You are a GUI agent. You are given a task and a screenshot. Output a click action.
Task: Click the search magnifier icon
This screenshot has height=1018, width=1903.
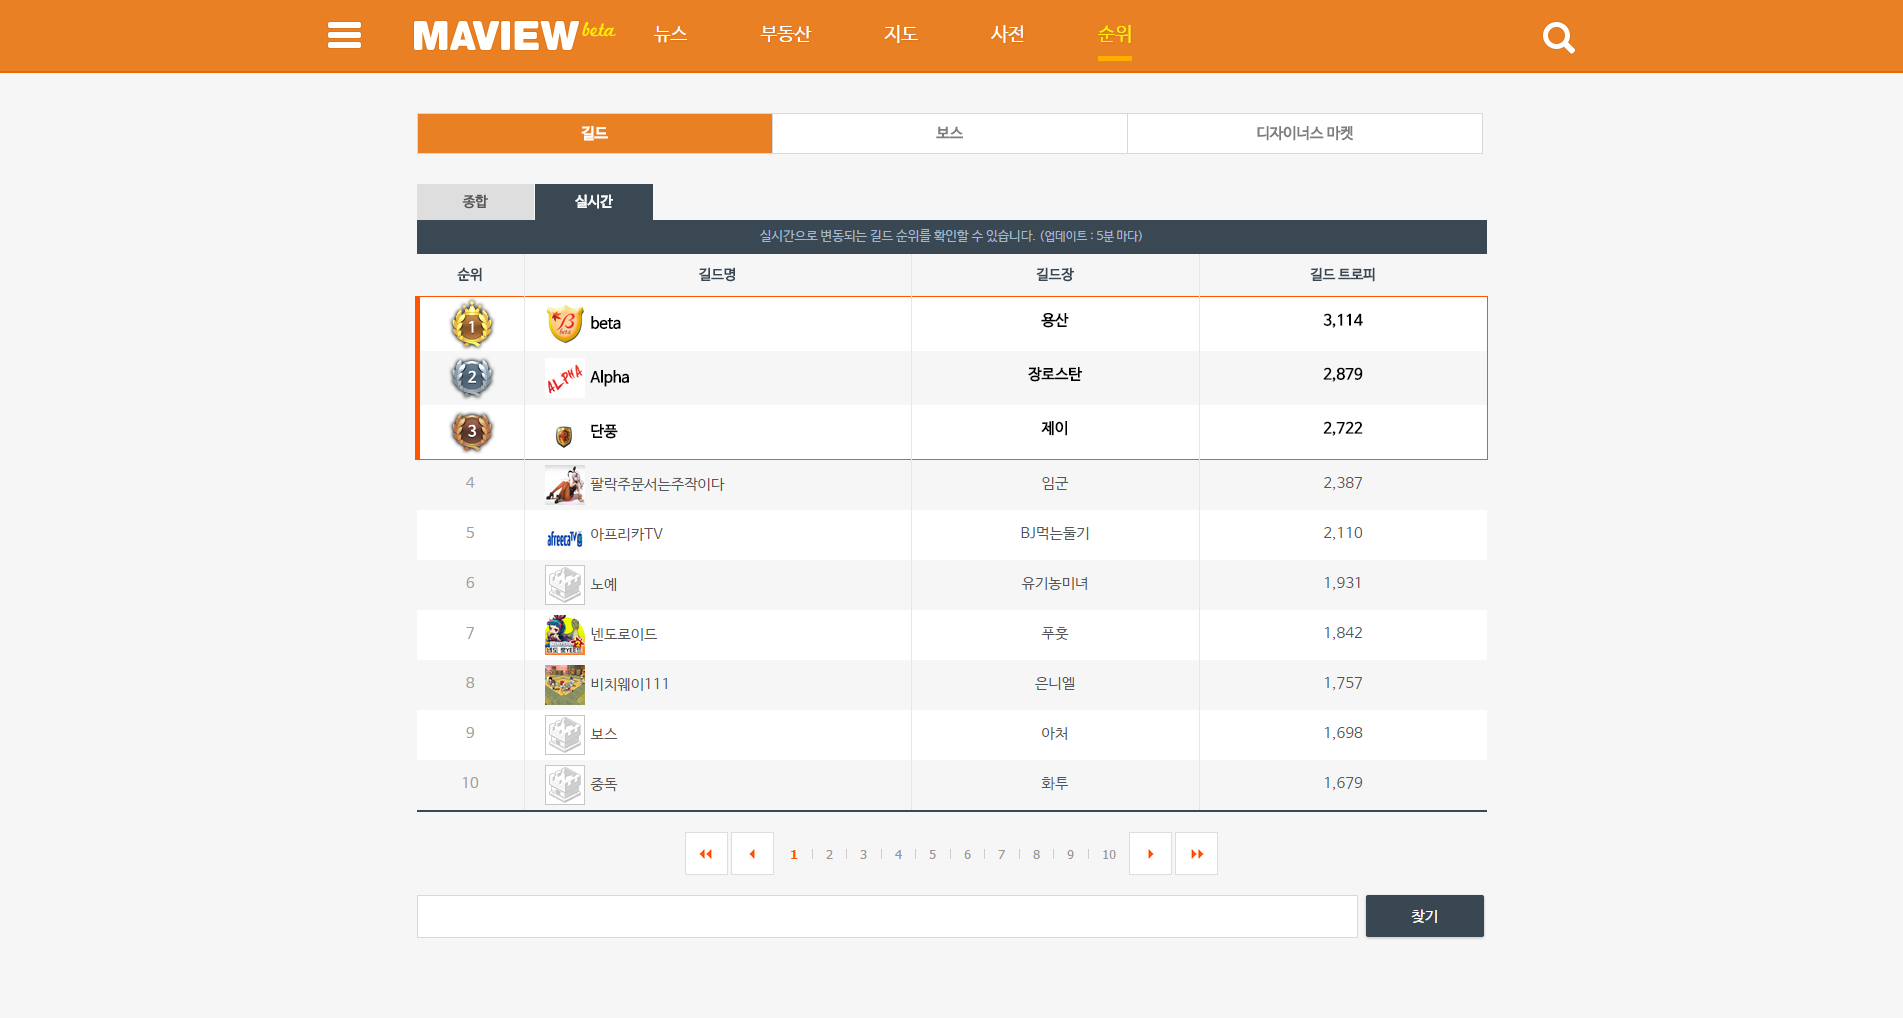(x=1558, y=38)
